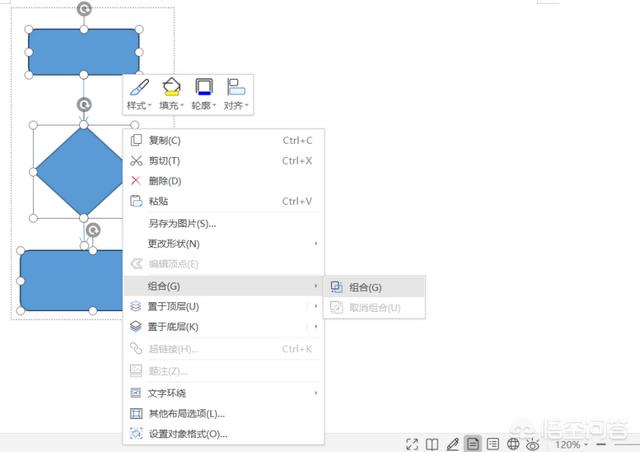Click the zoom out minus button
Viewport: 640px width, 452px height.
601,444
